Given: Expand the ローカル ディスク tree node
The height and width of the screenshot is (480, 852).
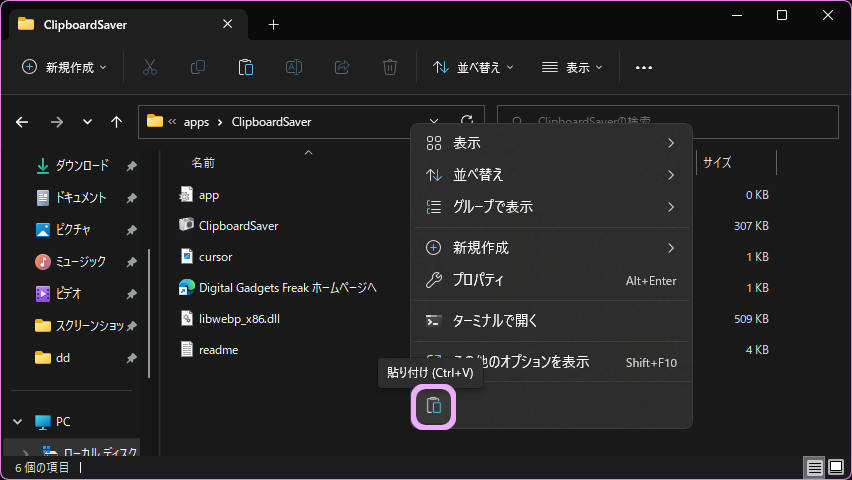Looking at the screenshot, I should click(25, 452).
